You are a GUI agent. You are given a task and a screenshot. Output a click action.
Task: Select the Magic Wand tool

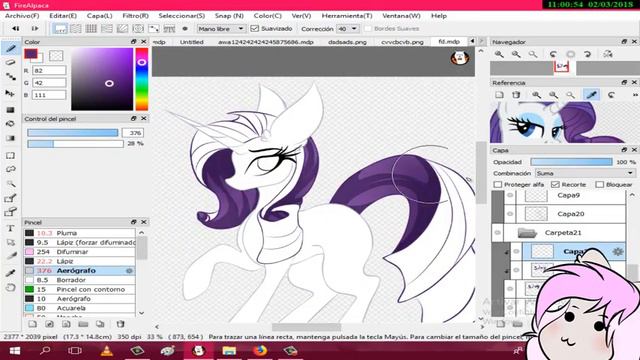coord(11,184)
